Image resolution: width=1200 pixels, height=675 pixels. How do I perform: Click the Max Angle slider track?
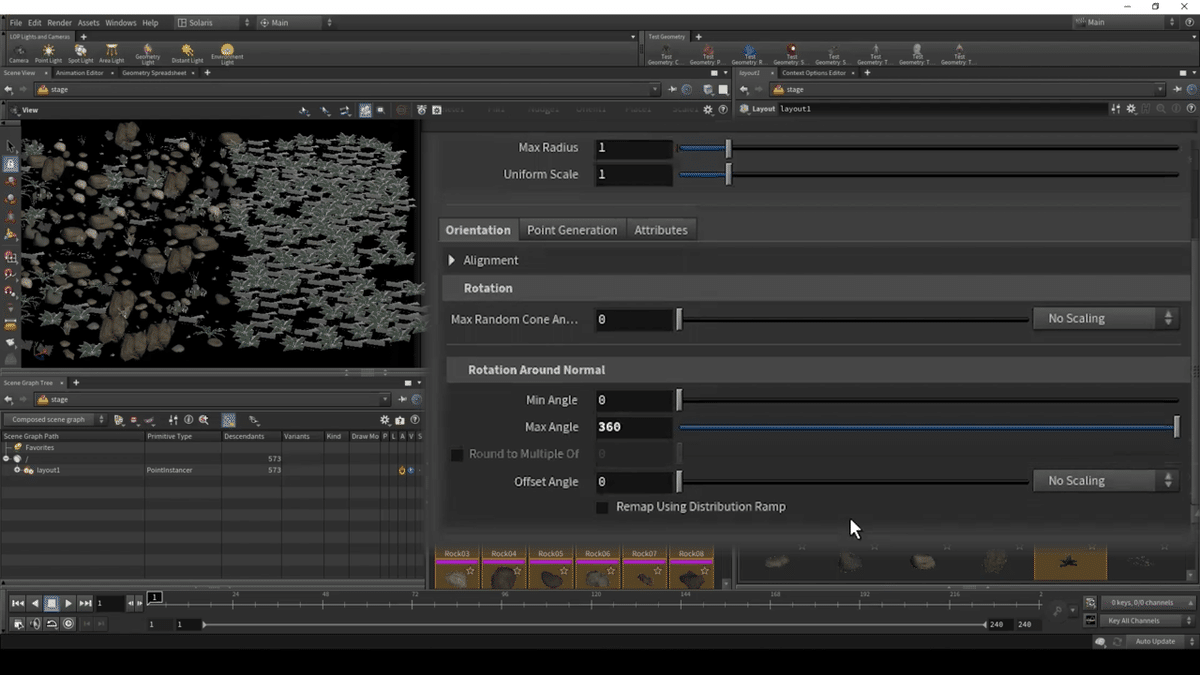[926, 427]
